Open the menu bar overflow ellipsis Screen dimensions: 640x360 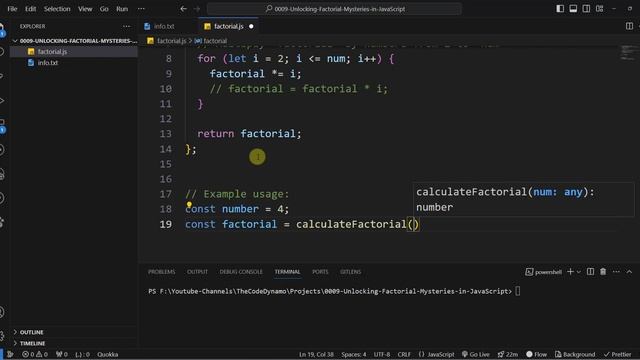pos(141,9)
